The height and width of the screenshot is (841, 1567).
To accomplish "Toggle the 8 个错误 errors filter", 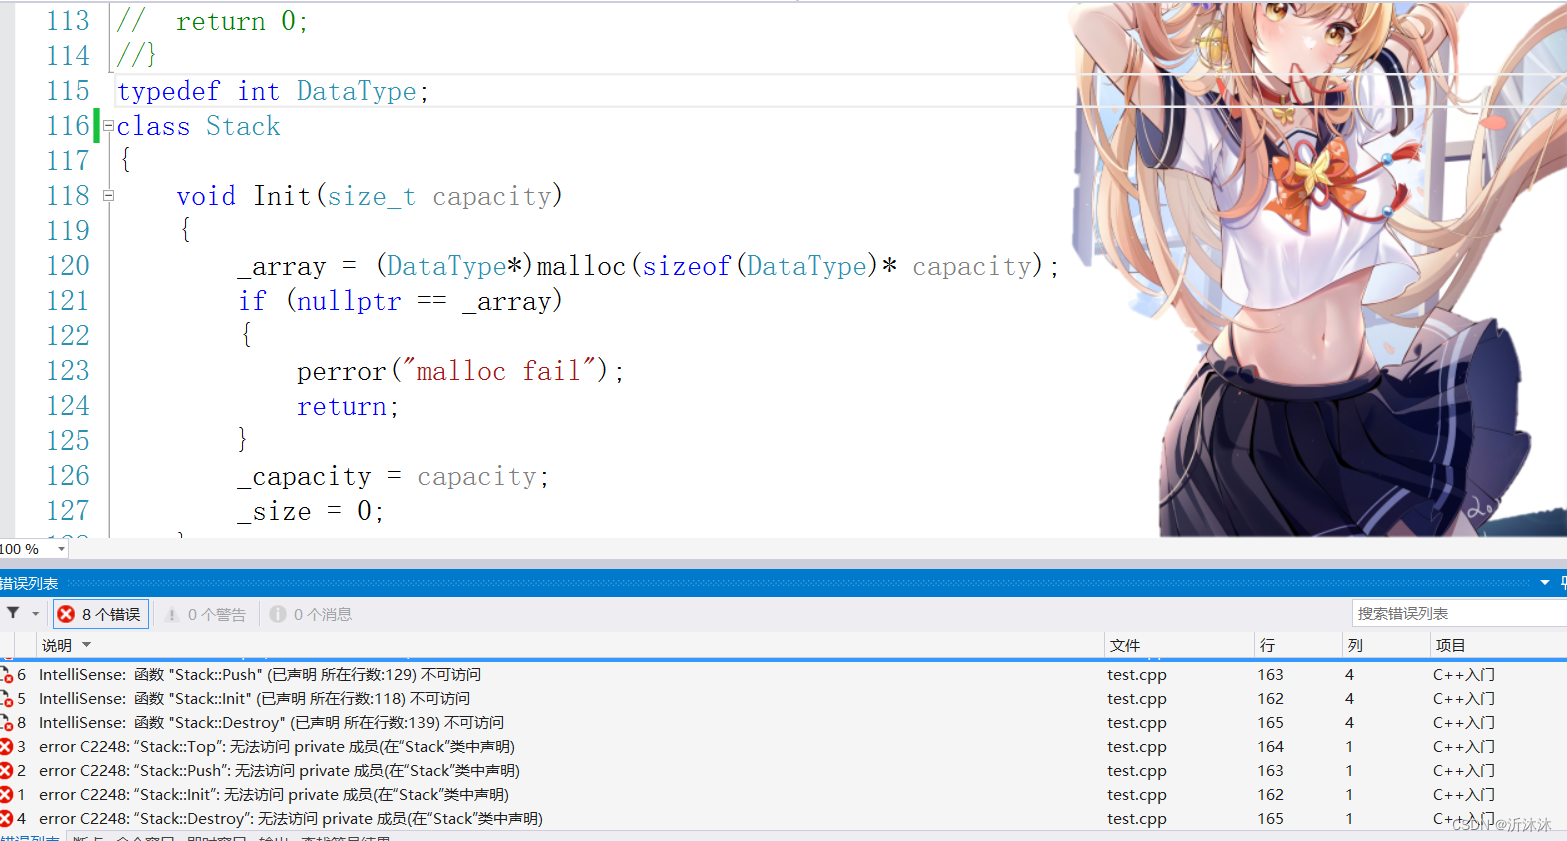I will click(100, 613).
